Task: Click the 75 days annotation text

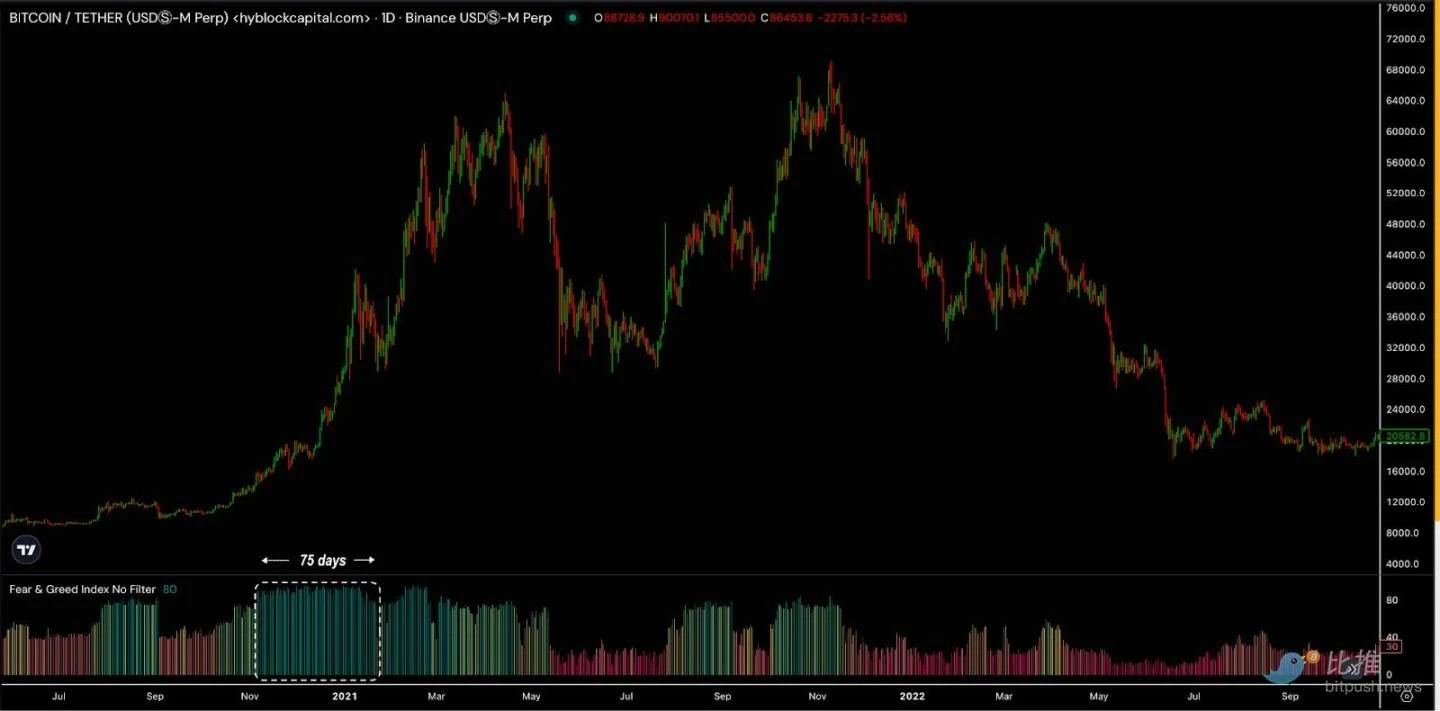Action: (322, 560)
